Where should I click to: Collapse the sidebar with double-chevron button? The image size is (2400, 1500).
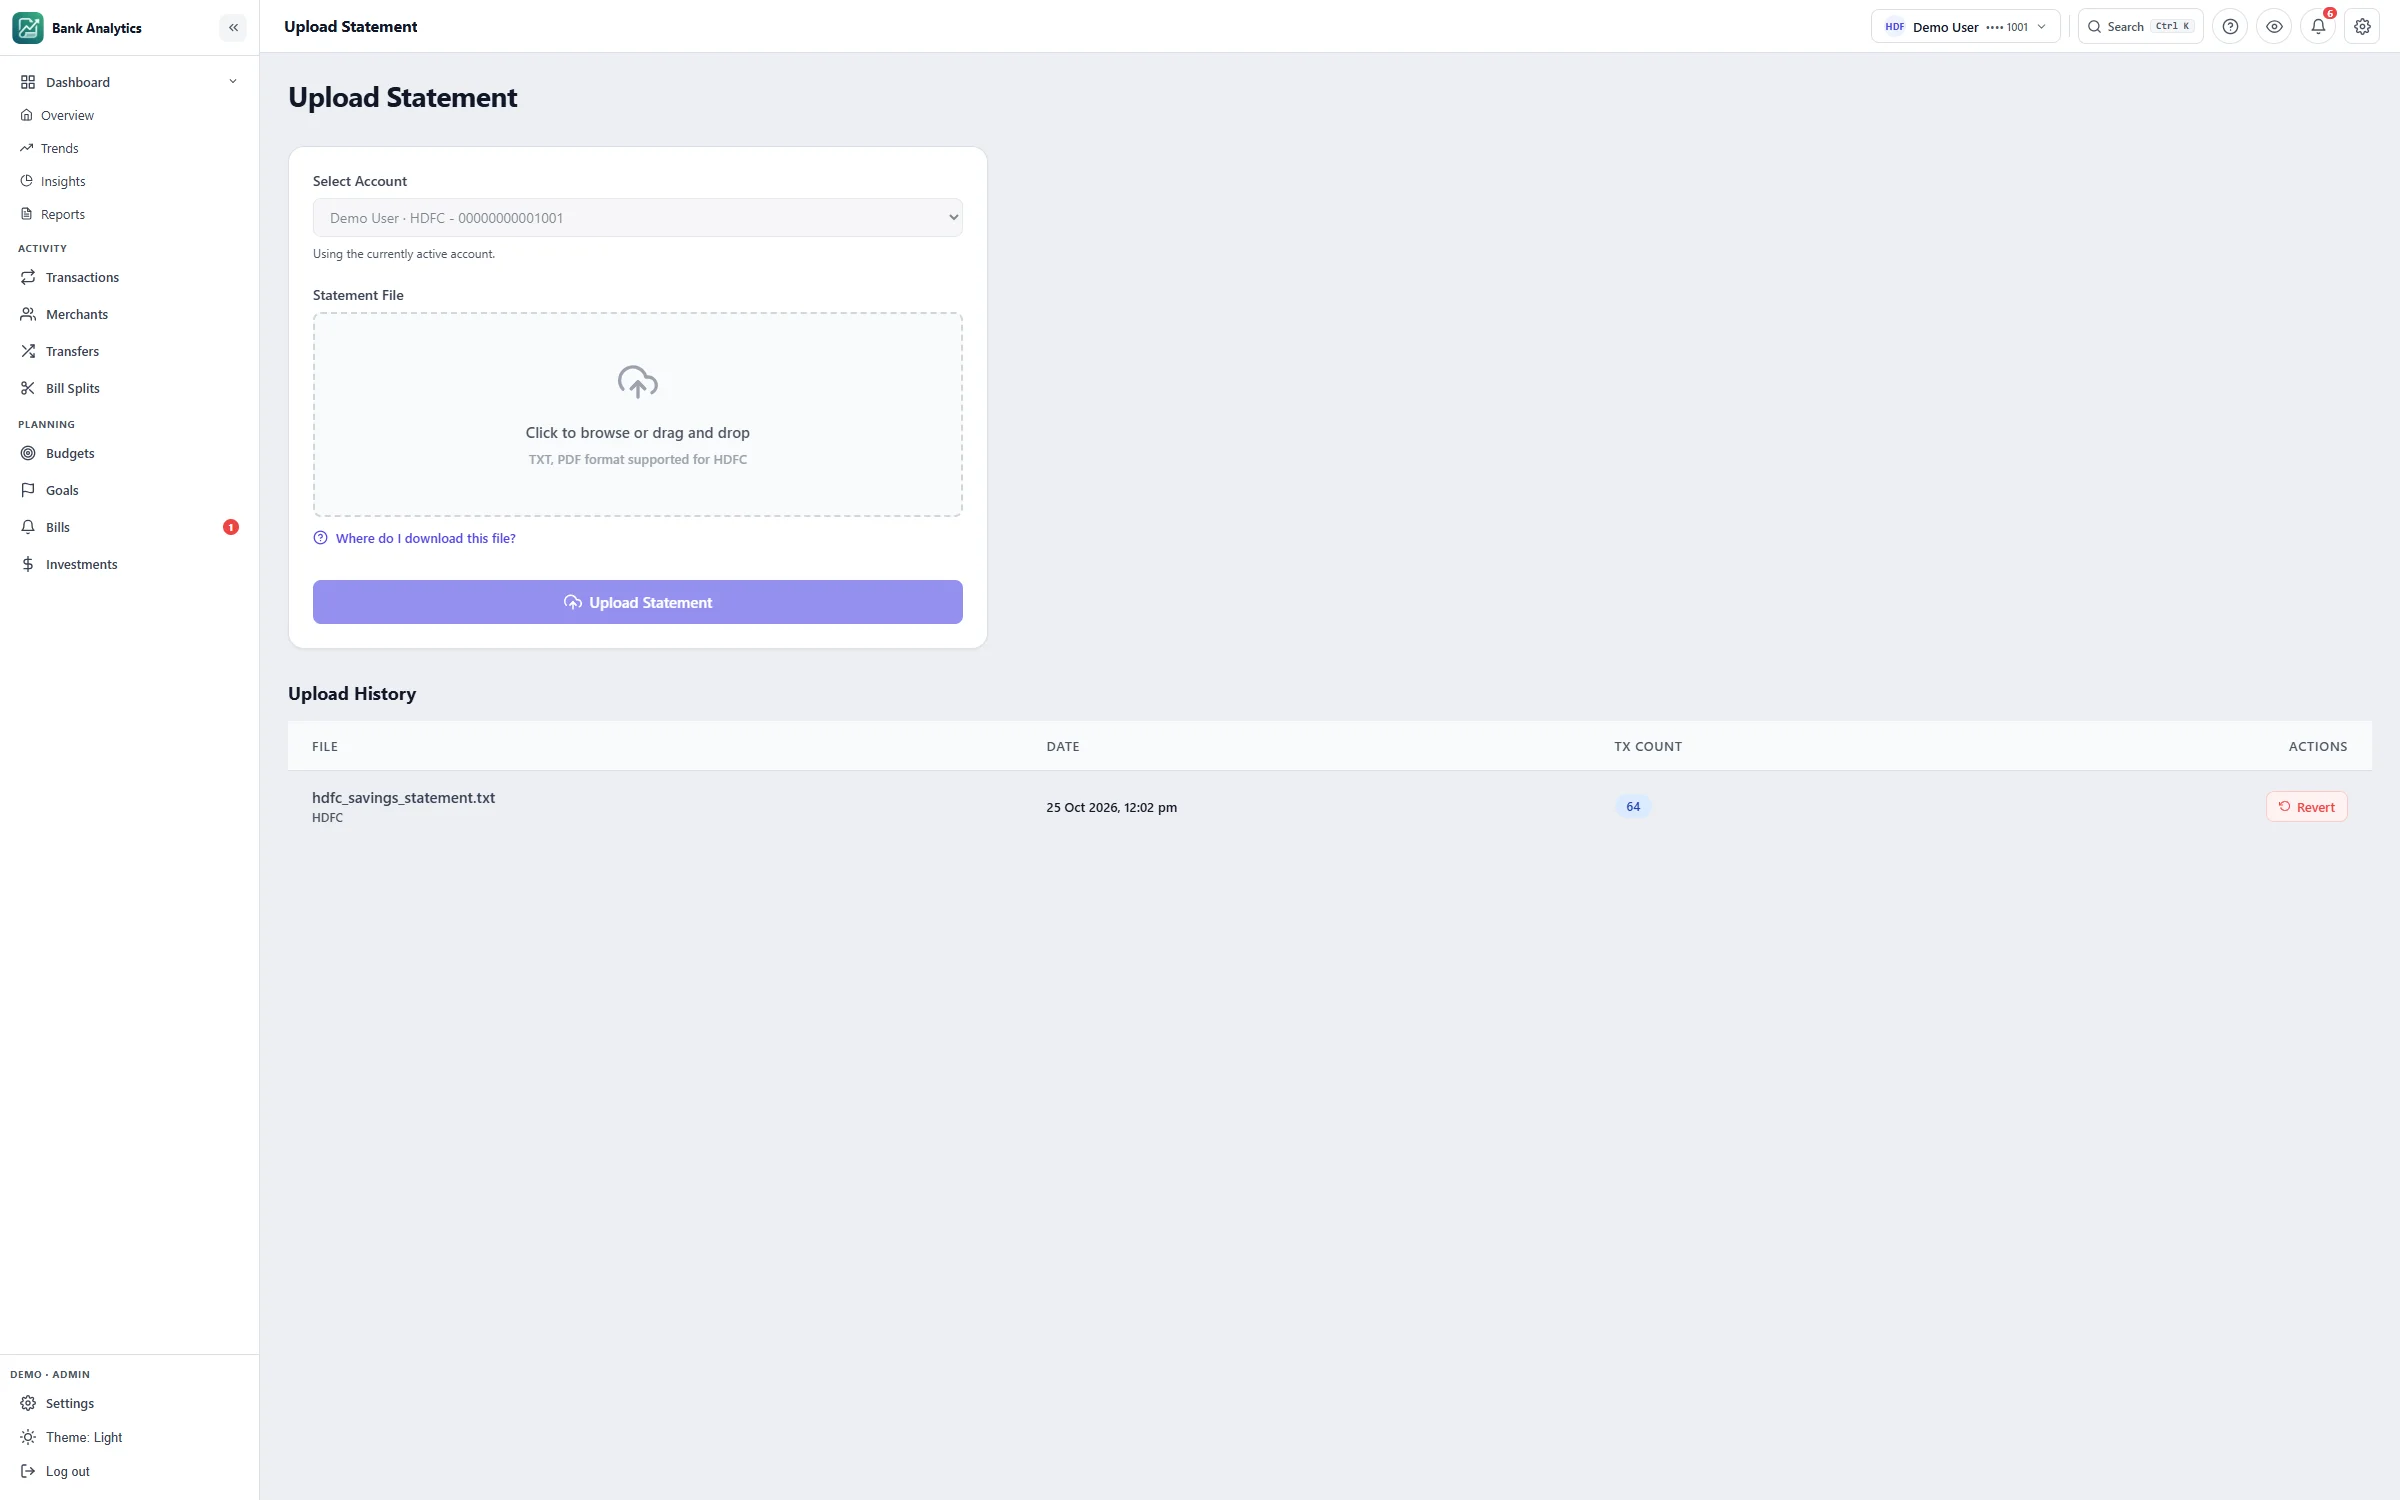pyautogui.click(x=233, y=27)
